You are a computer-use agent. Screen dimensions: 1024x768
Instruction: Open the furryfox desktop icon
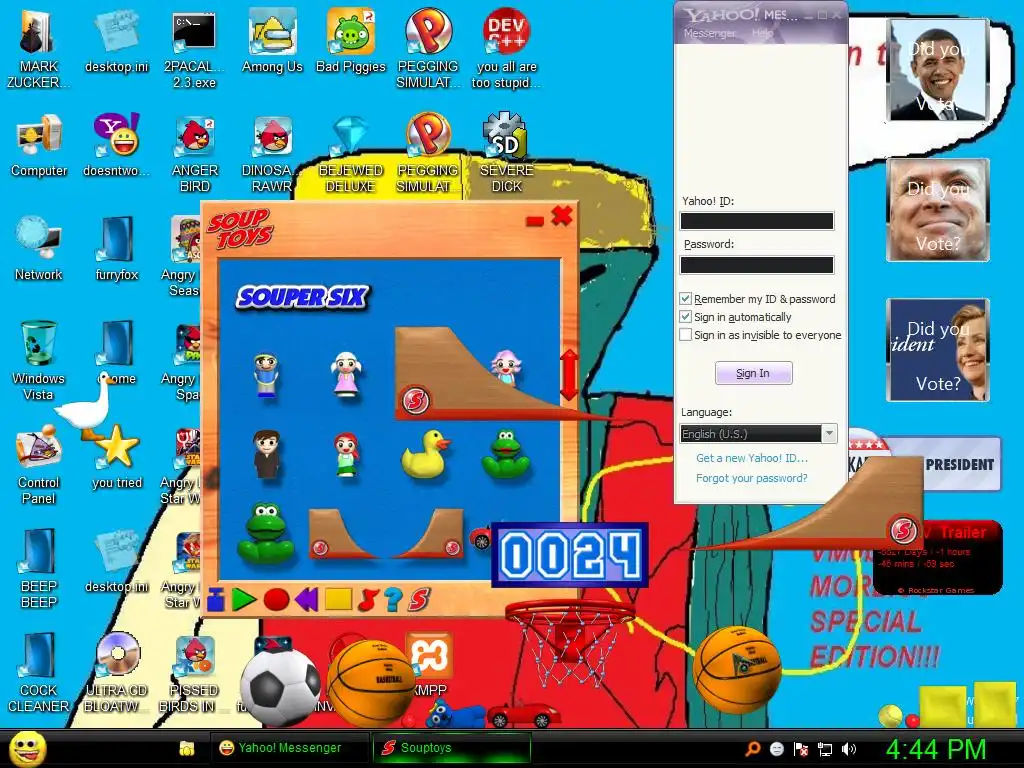[x=116, y=249]
